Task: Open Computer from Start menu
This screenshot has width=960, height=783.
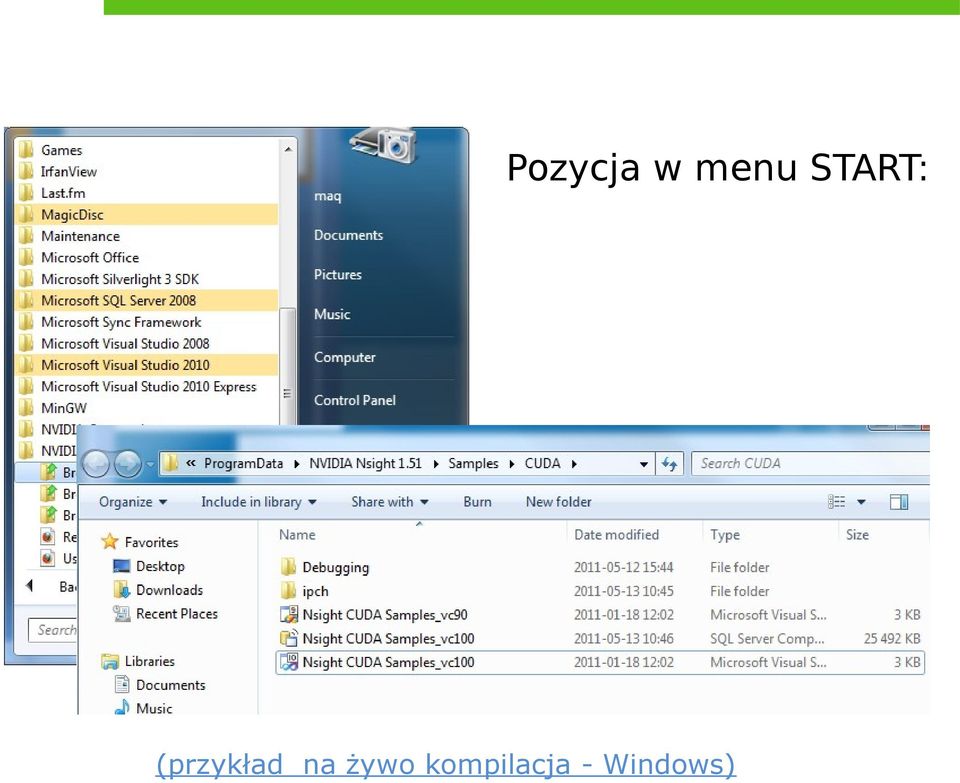Action: tap(345, 357)
